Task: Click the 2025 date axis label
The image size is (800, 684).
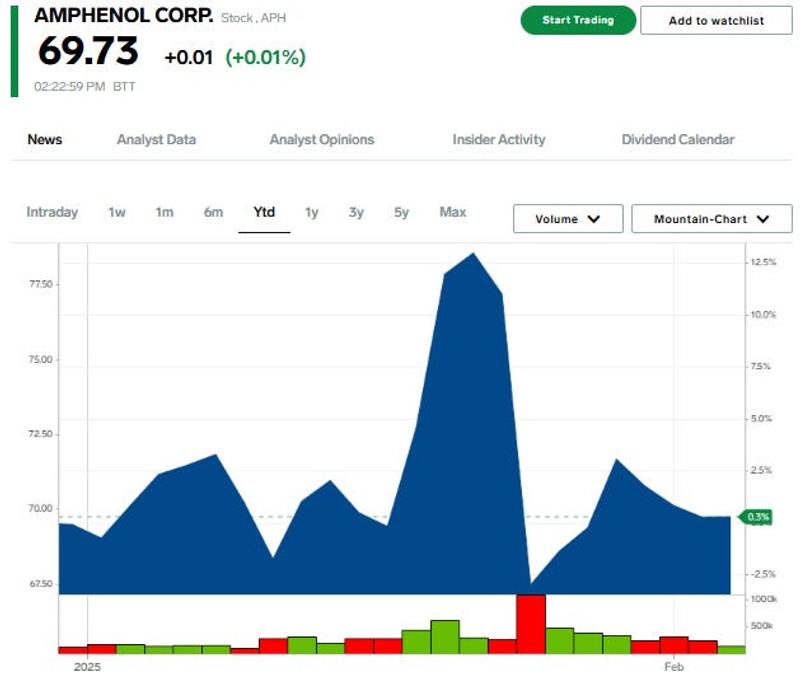Action: coord(87,667)
